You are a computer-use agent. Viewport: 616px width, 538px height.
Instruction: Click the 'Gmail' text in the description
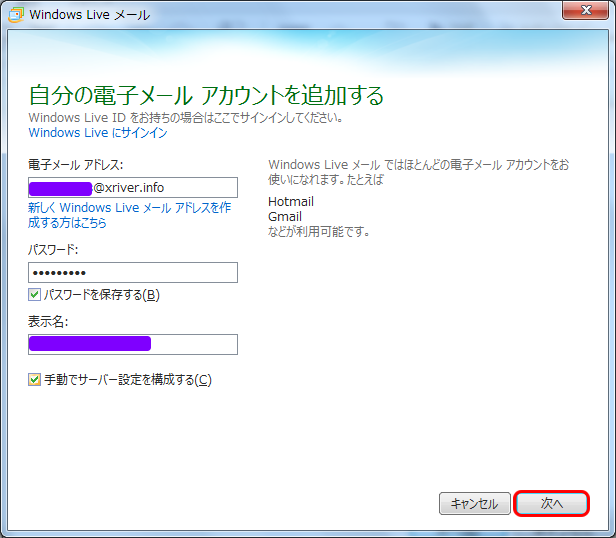click(285, 217)
